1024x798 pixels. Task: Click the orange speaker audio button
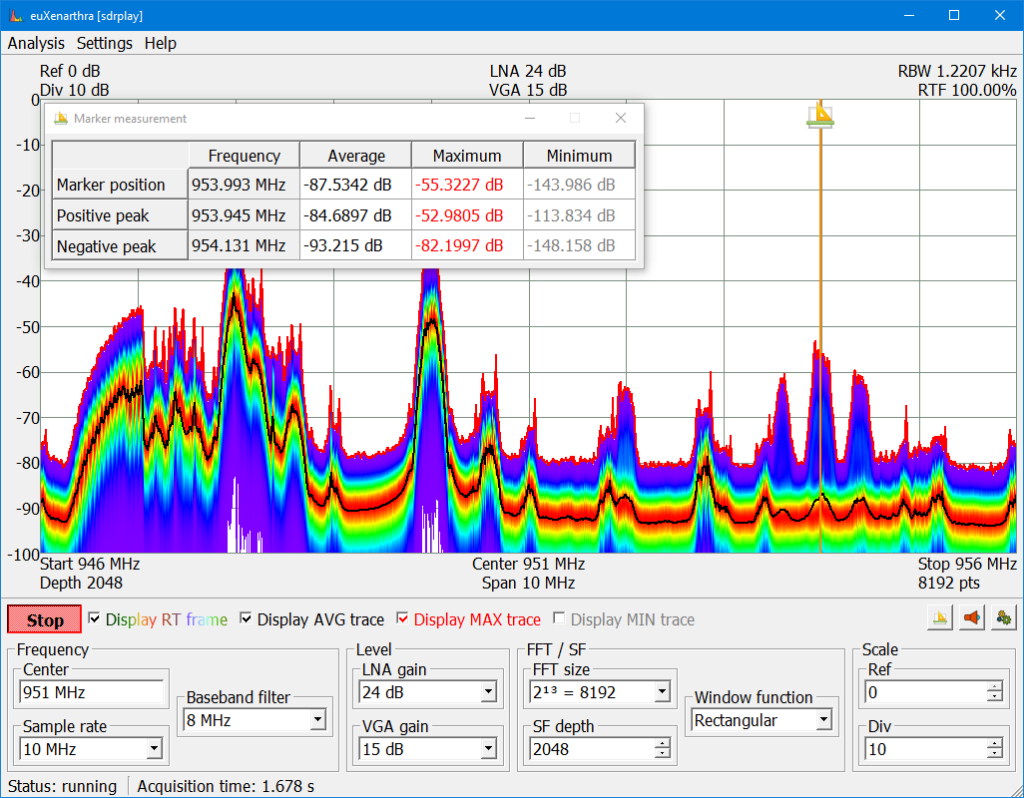coord(970,618)
